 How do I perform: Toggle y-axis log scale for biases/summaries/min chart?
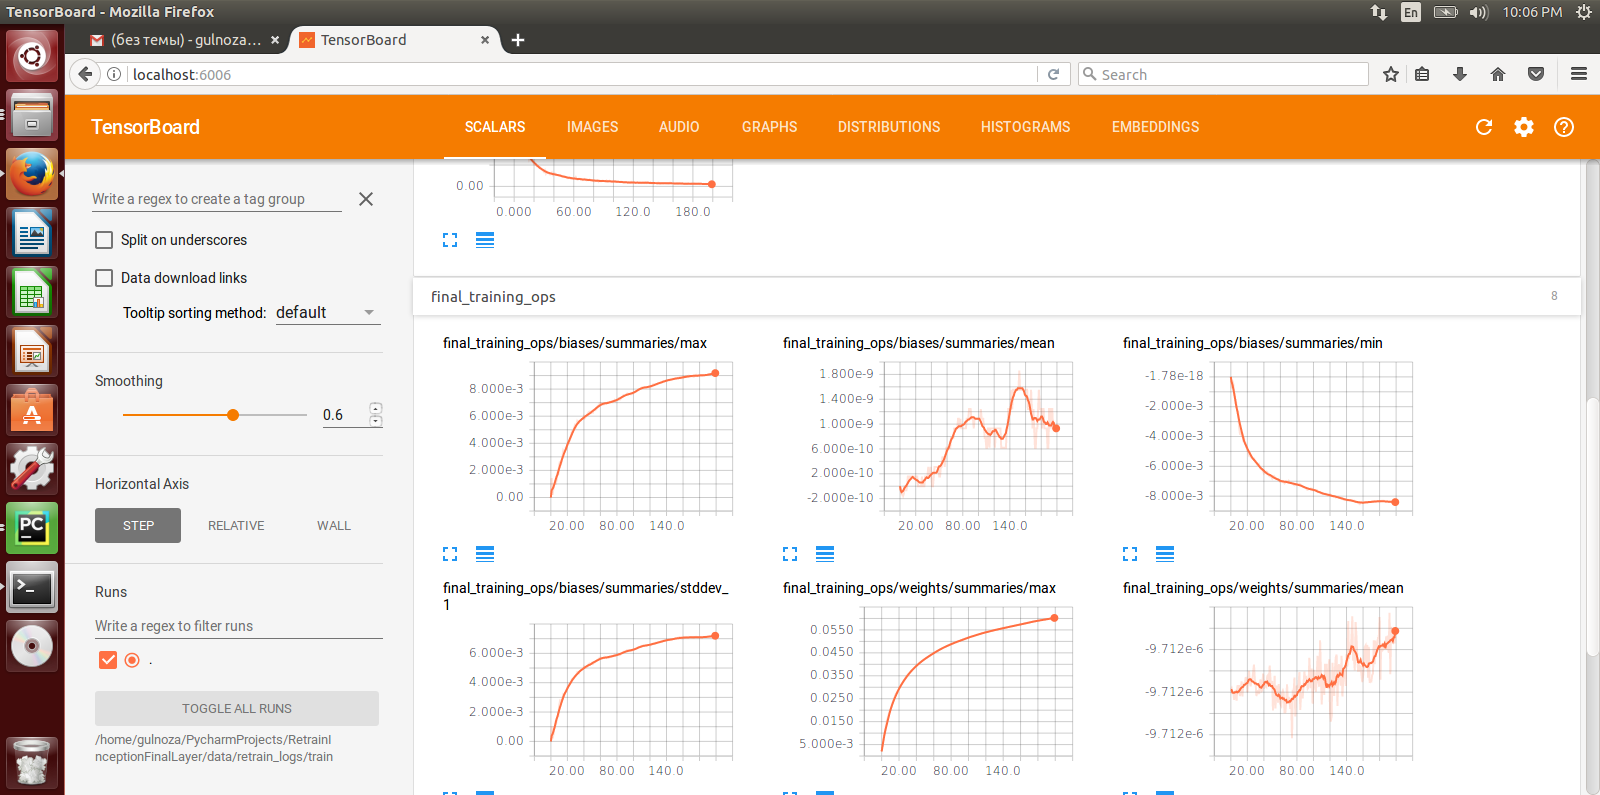click(1165, 554)
